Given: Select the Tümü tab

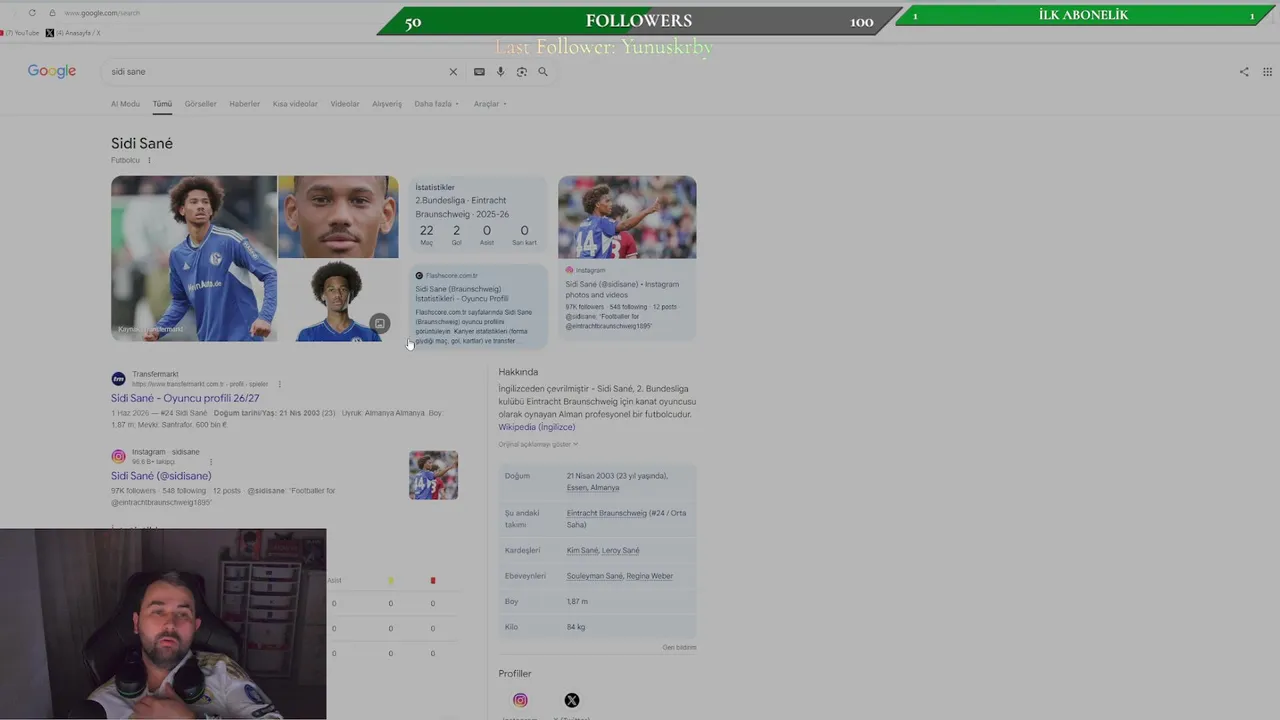Looking at the screenshot, I should pyautogui.click(x=162, y=104).
